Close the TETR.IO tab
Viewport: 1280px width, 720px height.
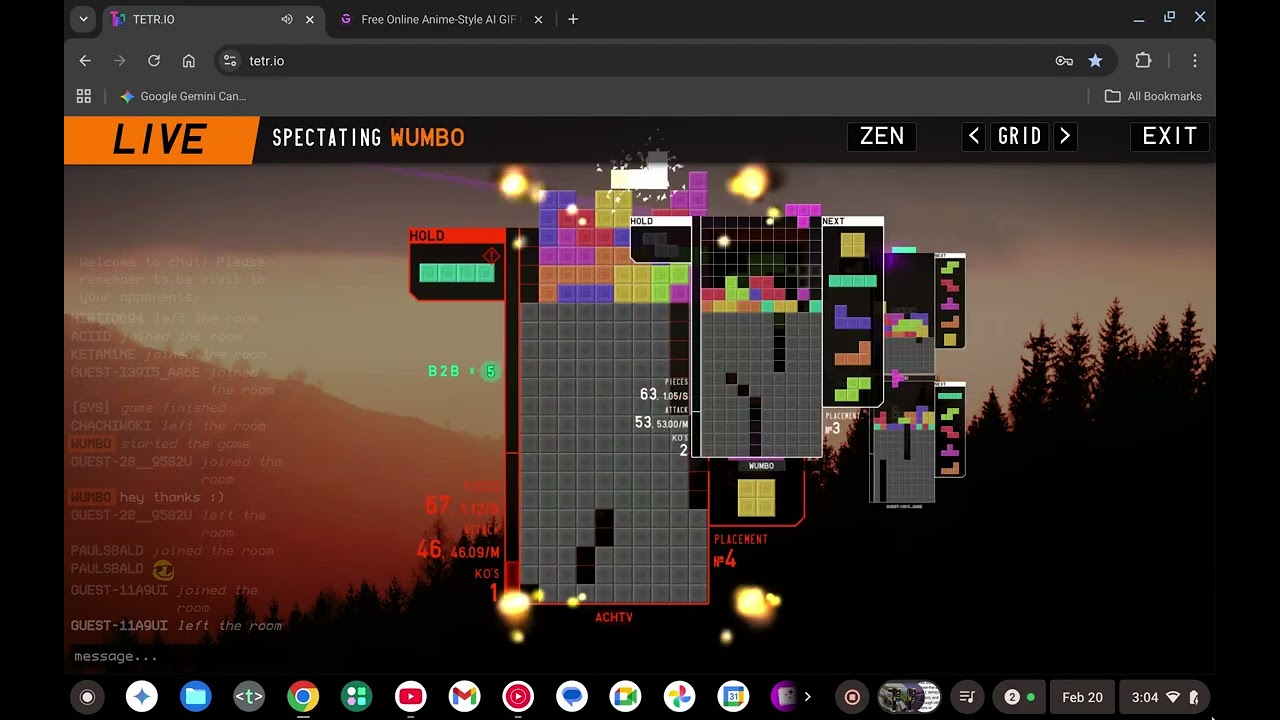(310, 19)
